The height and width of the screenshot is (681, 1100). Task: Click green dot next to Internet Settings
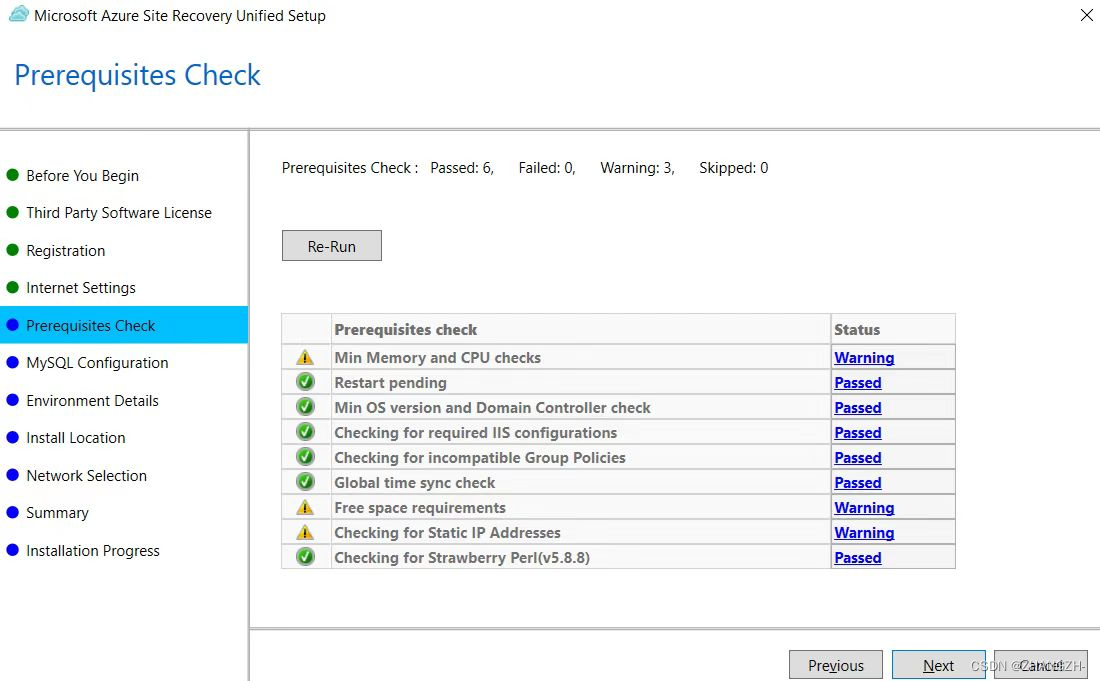coord(13,287)
